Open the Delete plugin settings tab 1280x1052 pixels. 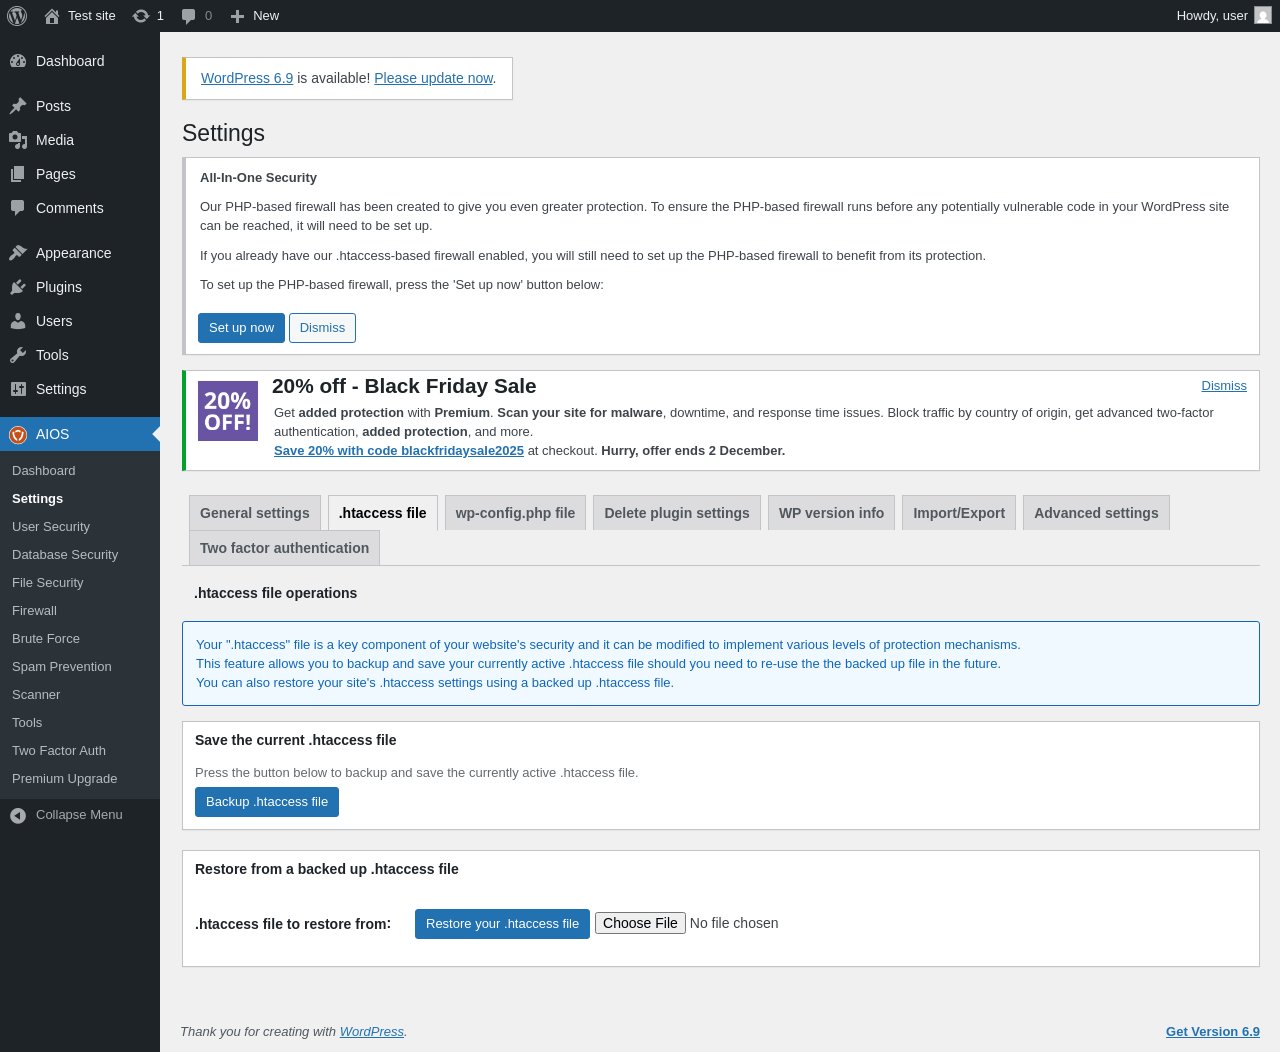click(677, 513)
